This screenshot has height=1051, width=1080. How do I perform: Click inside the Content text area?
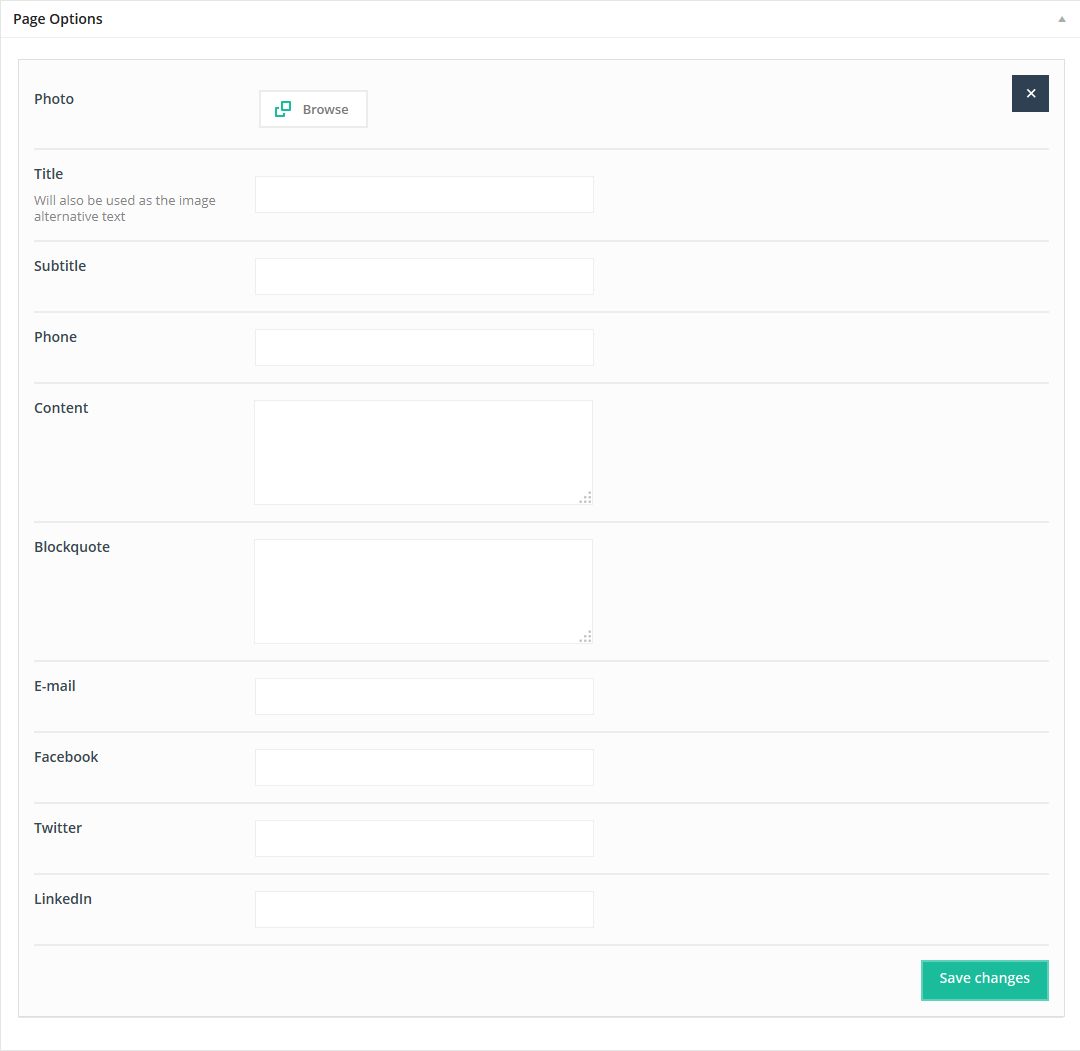(423, 452)
